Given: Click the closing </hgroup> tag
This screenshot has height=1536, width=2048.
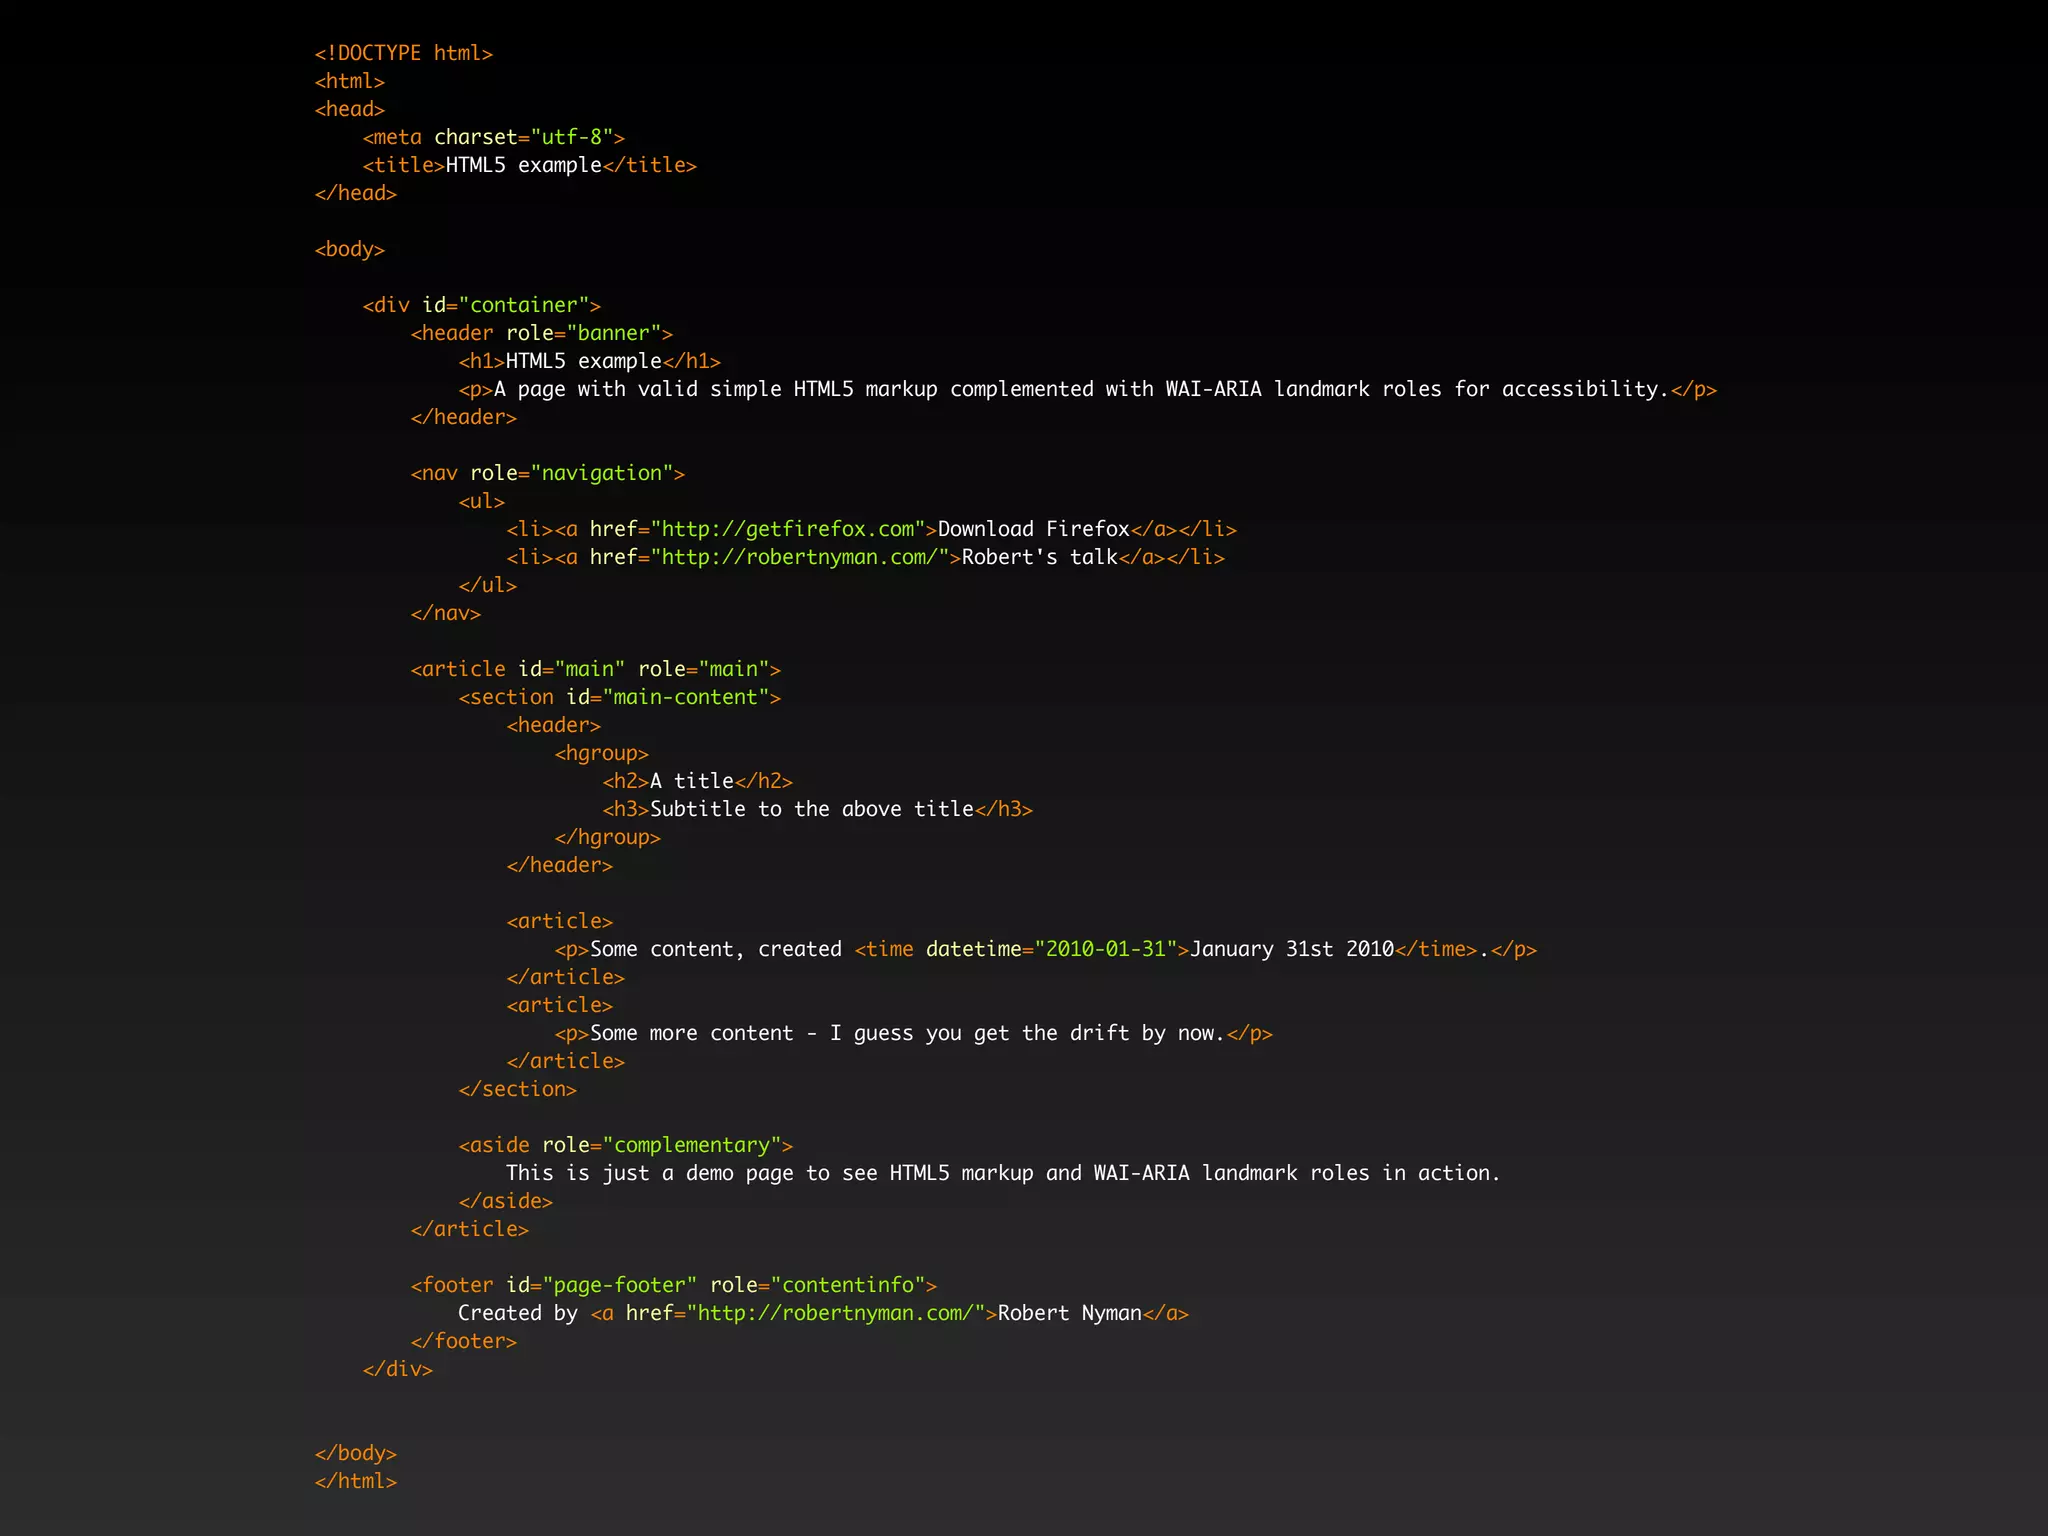Looking at the screenshot, I should point(608,837).
